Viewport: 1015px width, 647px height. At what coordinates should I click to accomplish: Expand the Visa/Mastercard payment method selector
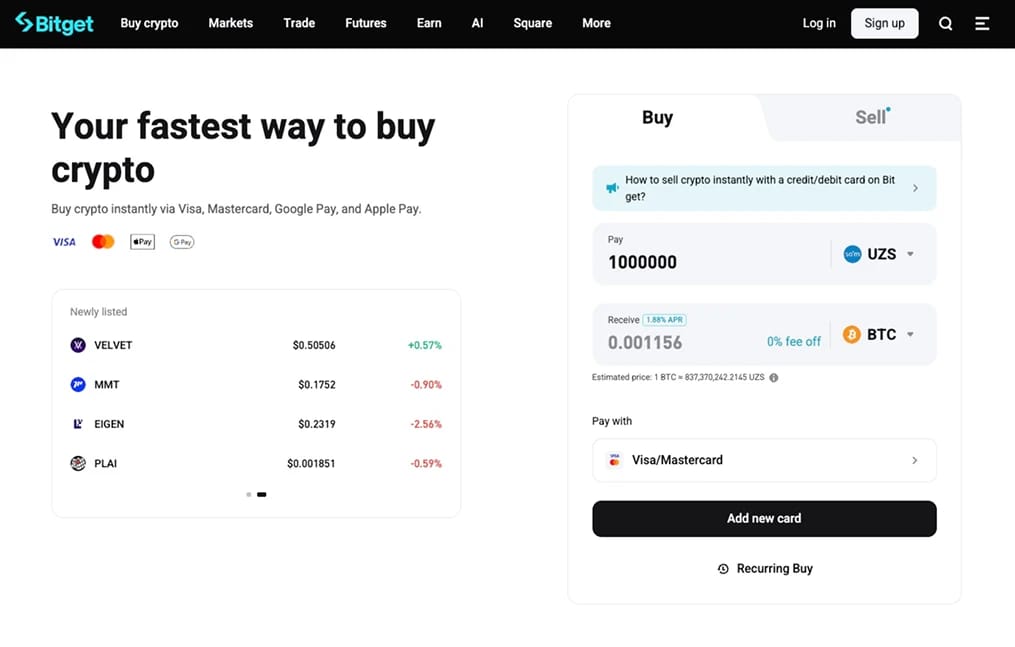tap(764, 460)
